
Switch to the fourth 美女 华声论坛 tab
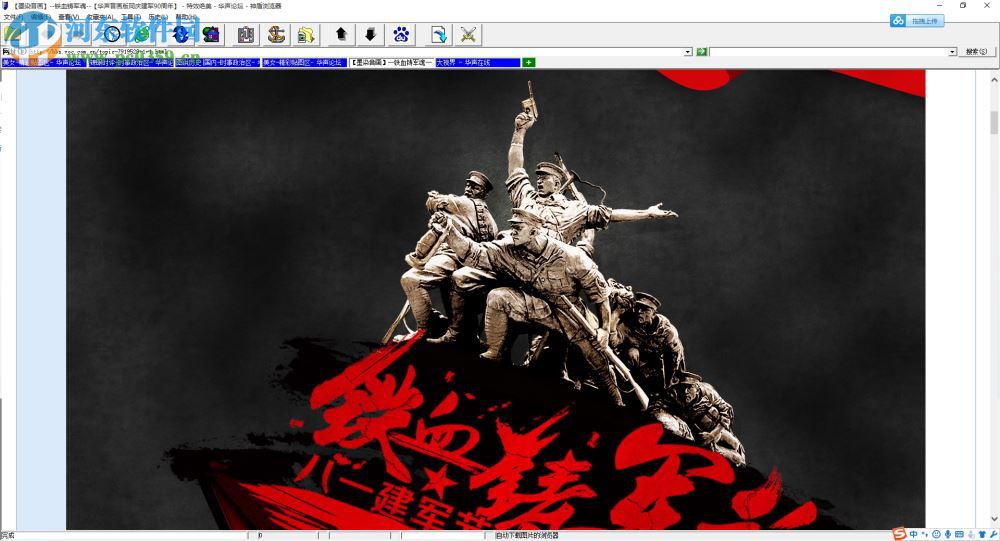coord(305,63)
